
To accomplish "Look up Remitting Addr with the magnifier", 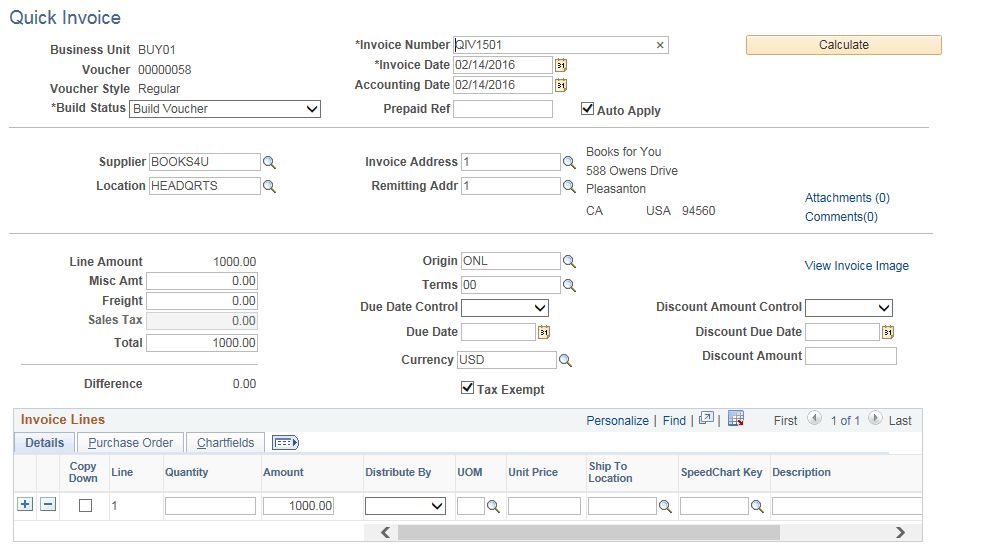I will pos(569,186).
